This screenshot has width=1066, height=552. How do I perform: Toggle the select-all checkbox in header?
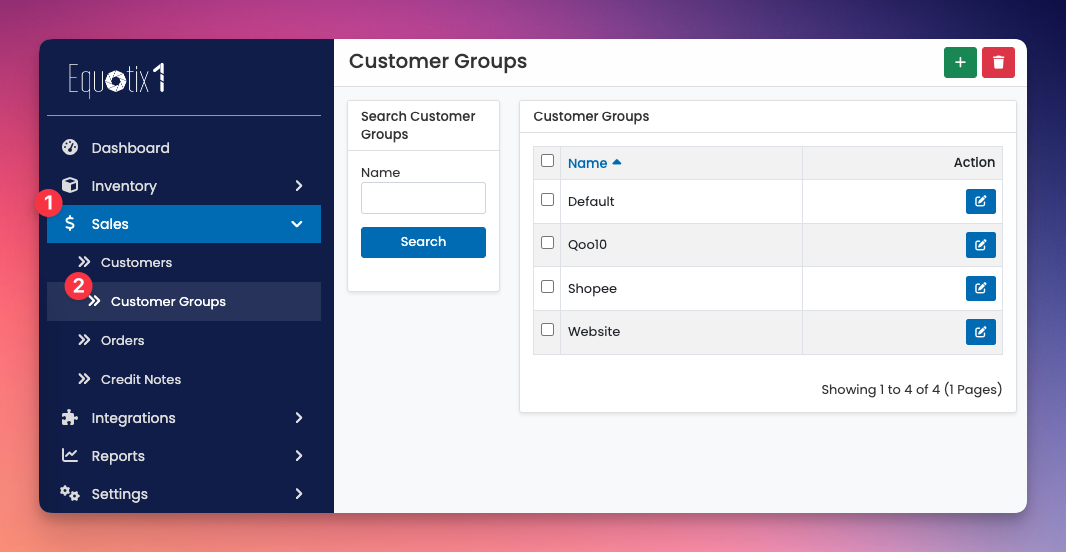pos(547,161)
